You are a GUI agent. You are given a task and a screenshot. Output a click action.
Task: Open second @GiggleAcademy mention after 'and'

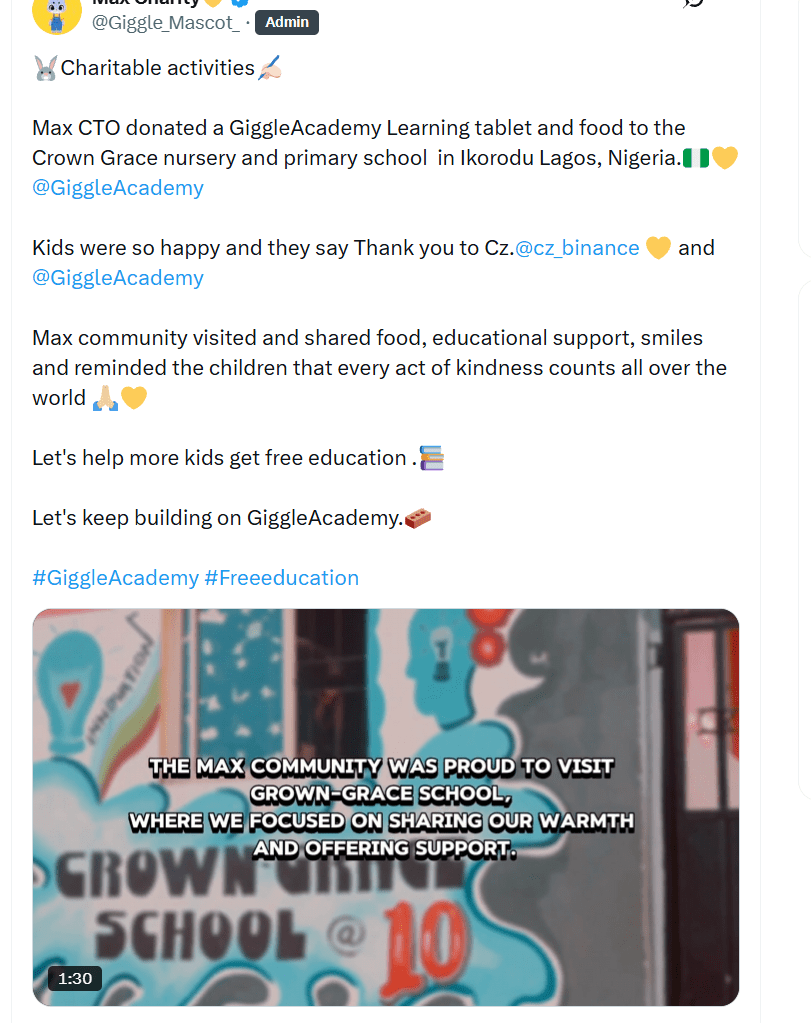click(118, 278)
